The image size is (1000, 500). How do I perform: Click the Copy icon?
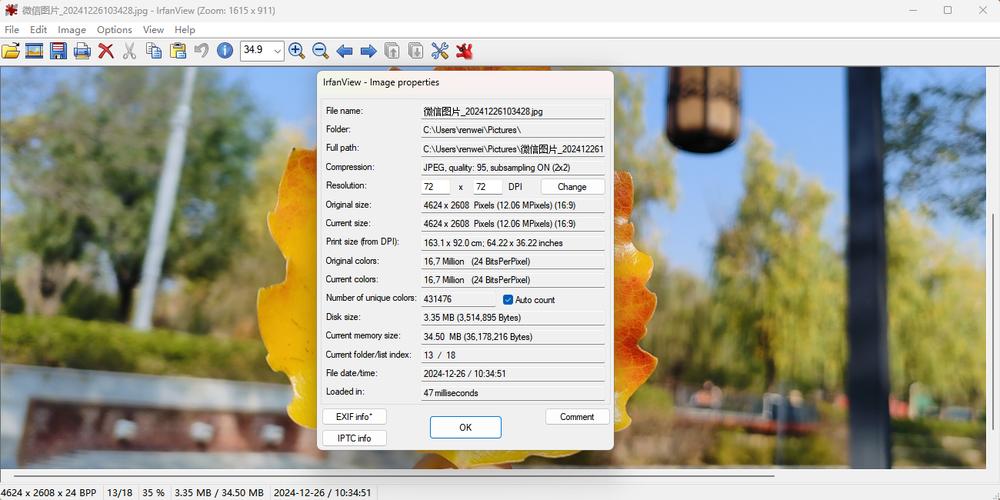(x=154, y=51)
